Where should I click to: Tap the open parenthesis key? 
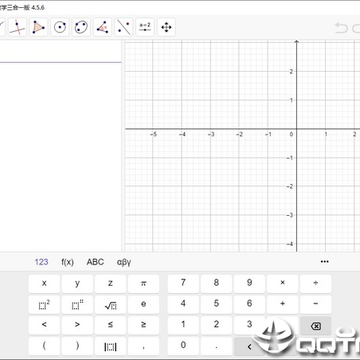[44, 346]
